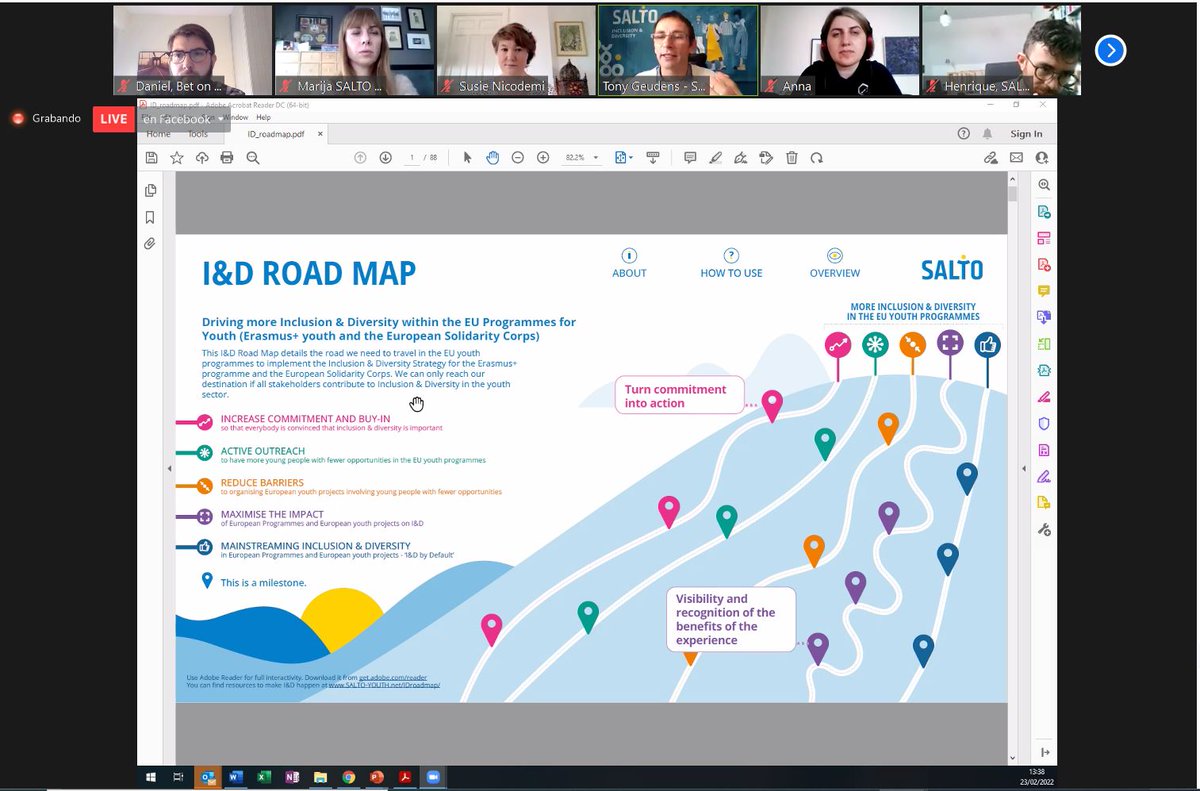Click HOW TO USE in the PDF

tap(731, 265)
